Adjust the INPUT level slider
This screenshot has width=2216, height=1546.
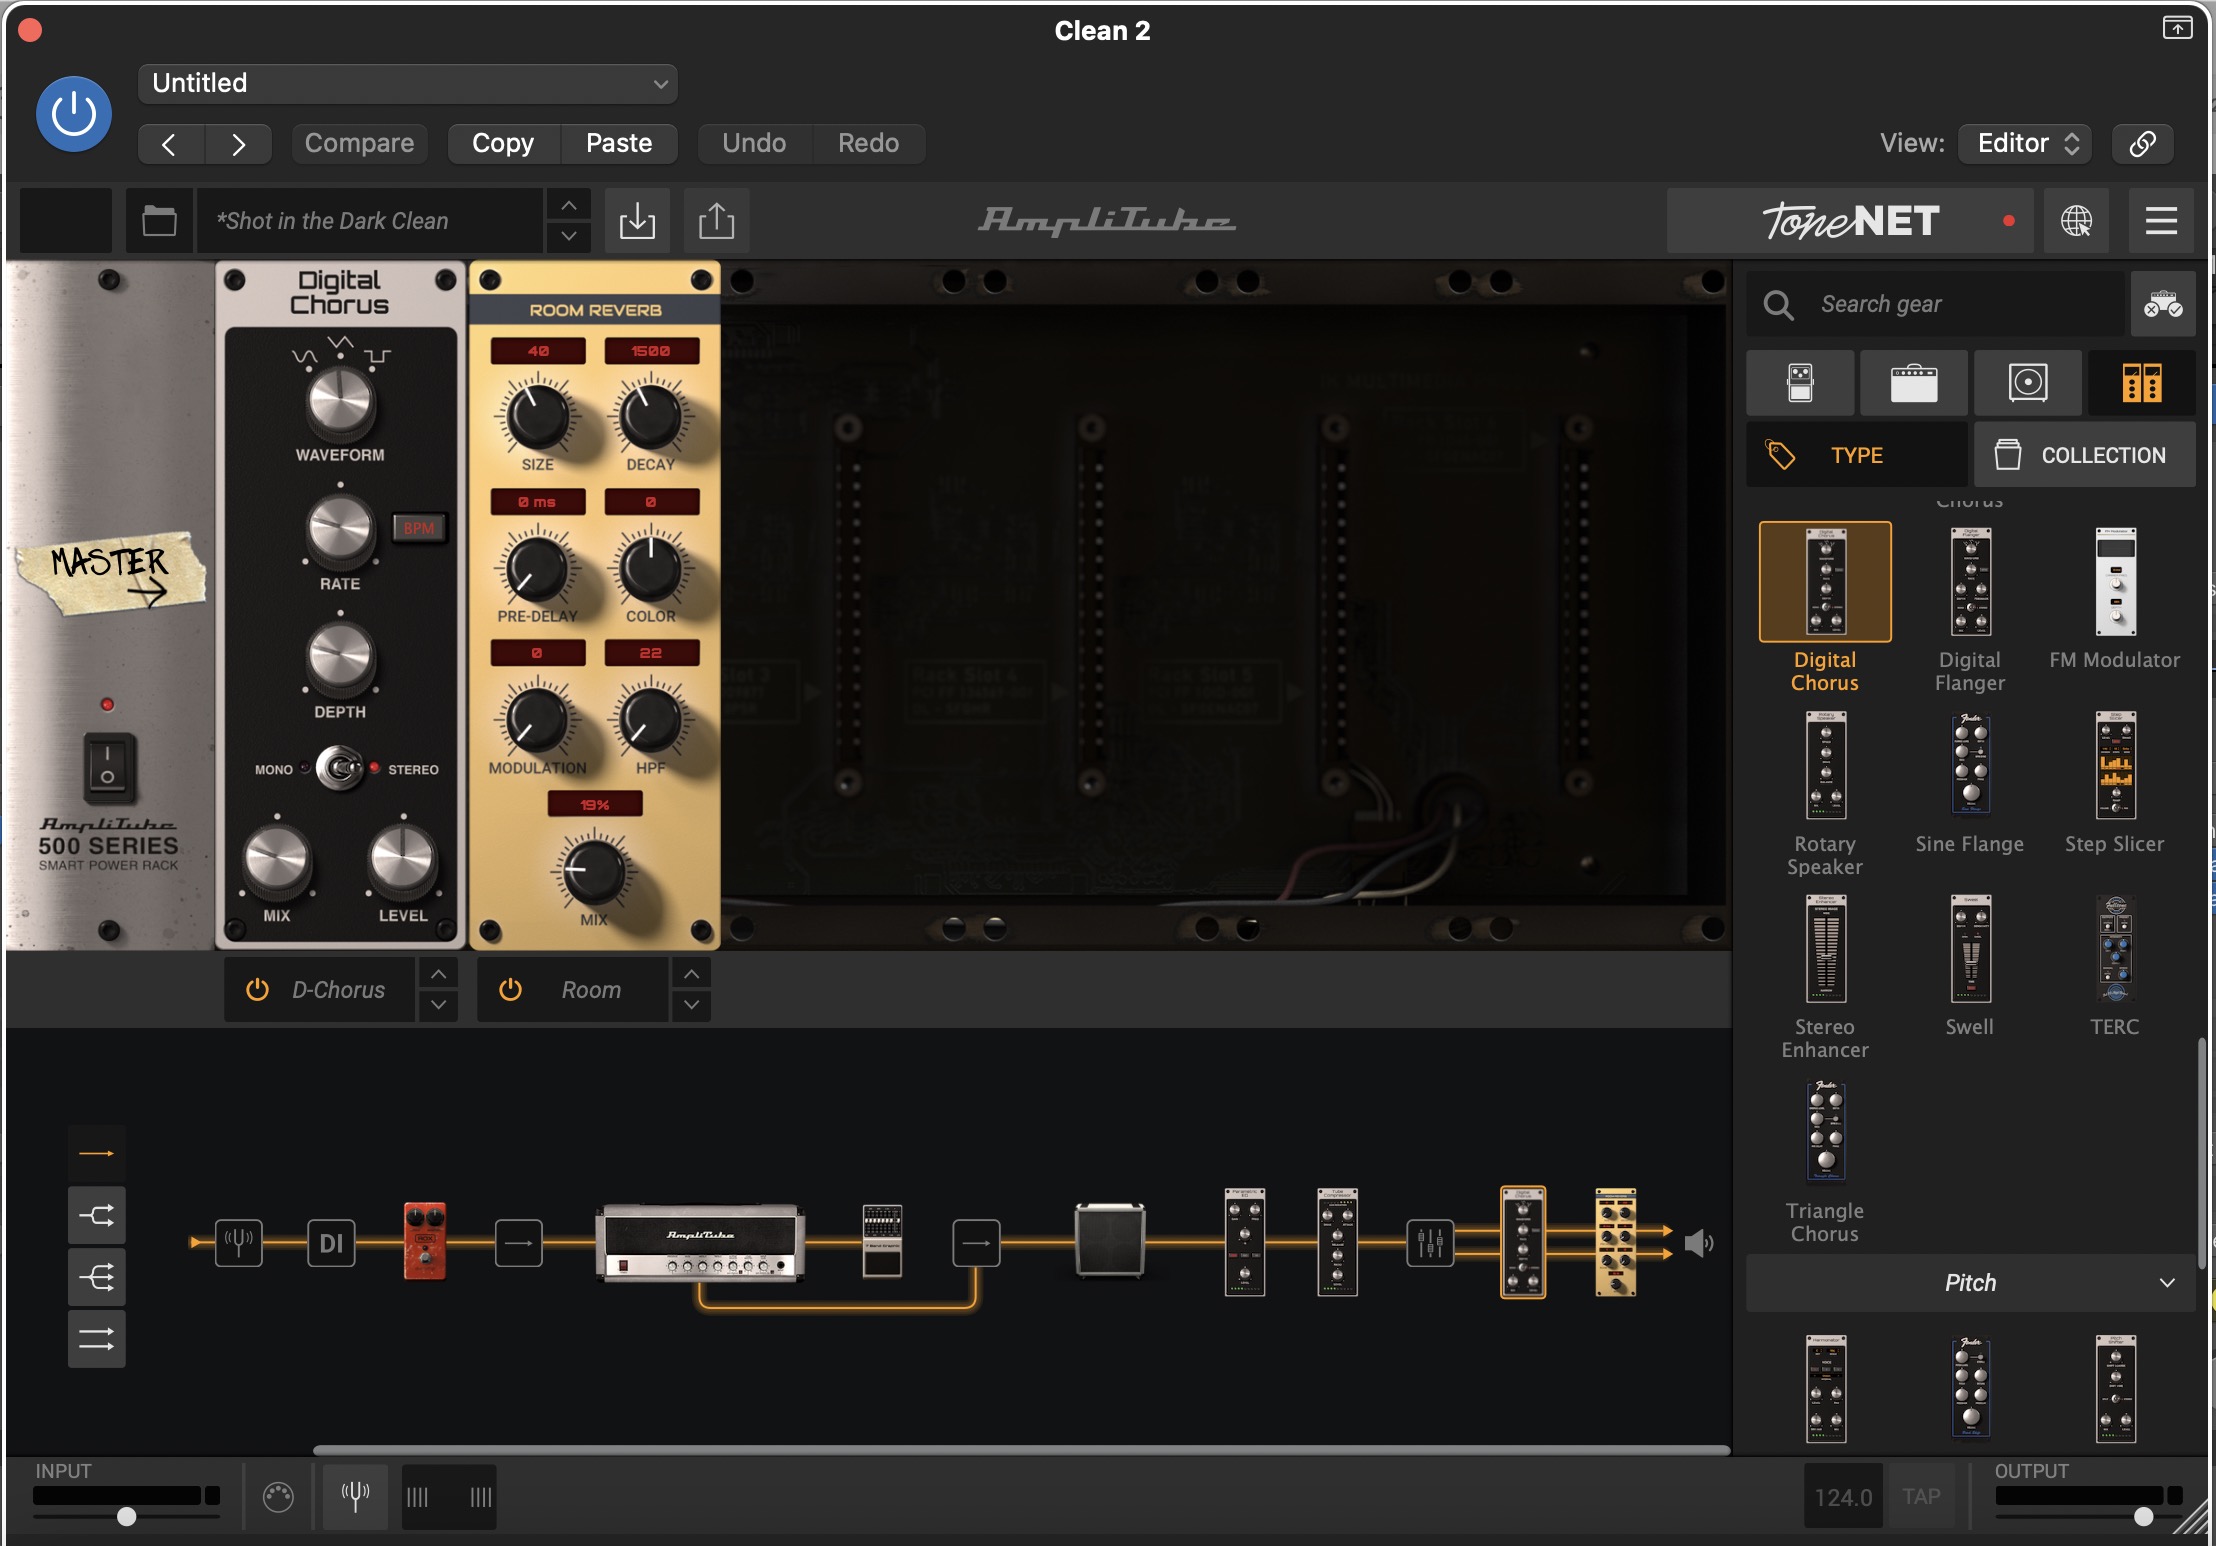[x=126, y=1516]
